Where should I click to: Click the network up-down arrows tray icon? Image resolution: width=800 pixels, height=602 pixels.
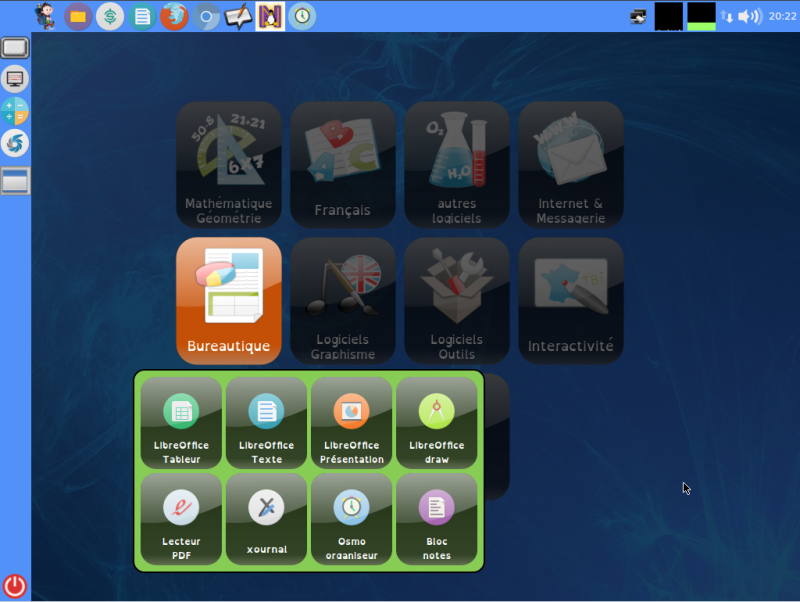click(727, 16)
